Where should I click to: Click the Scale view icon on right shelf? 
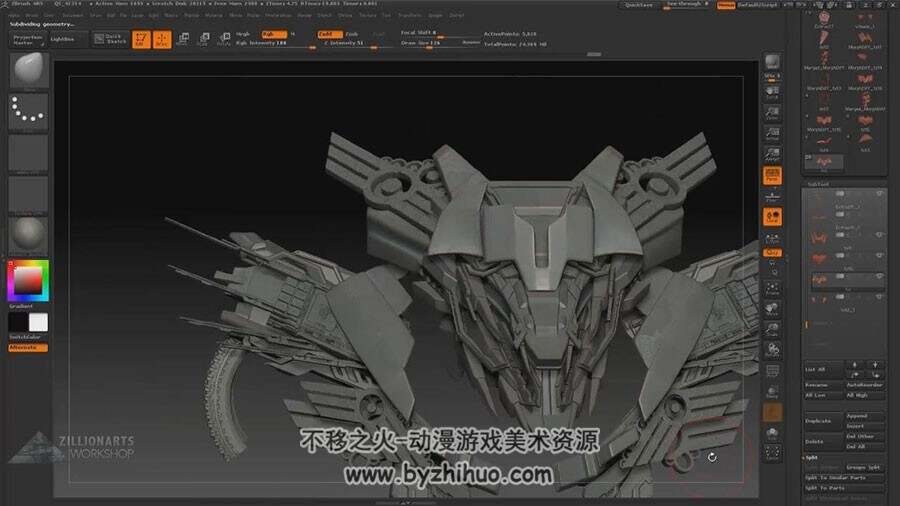click(x=772, y=329)
